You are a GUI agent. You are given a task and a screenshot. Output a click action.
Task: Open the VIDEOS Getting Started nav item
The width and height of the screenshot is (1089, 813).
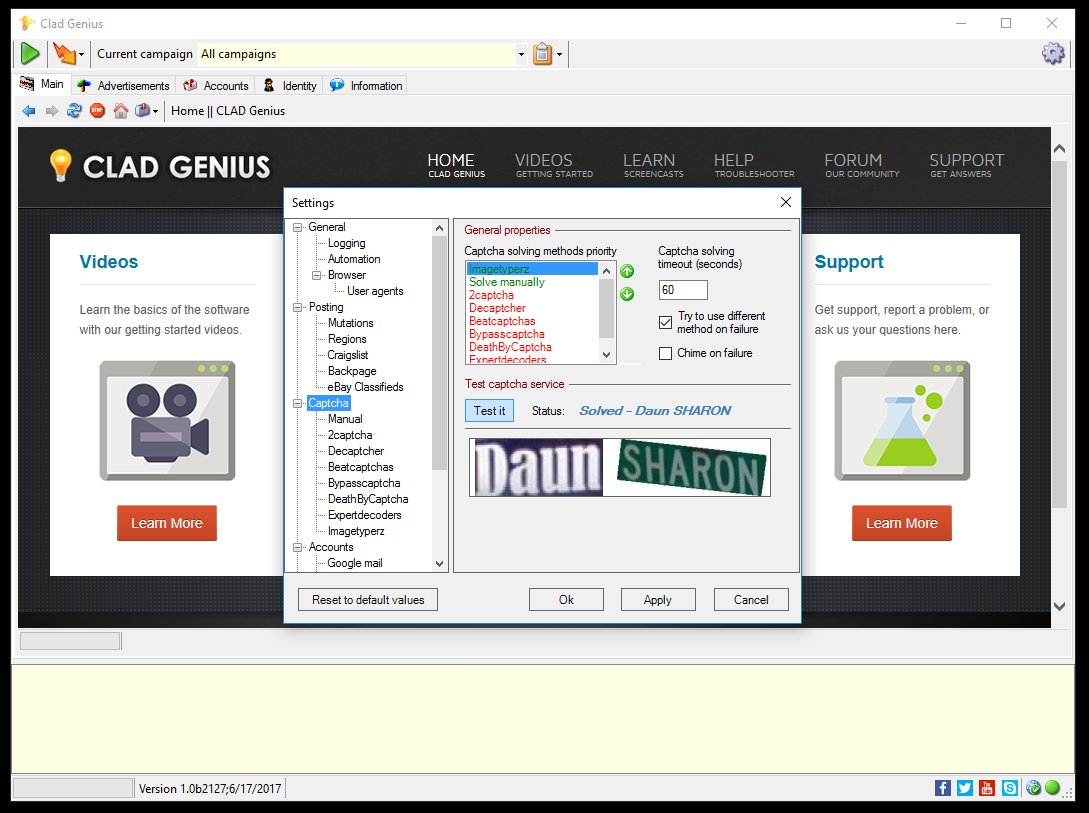tap(554, 165)
